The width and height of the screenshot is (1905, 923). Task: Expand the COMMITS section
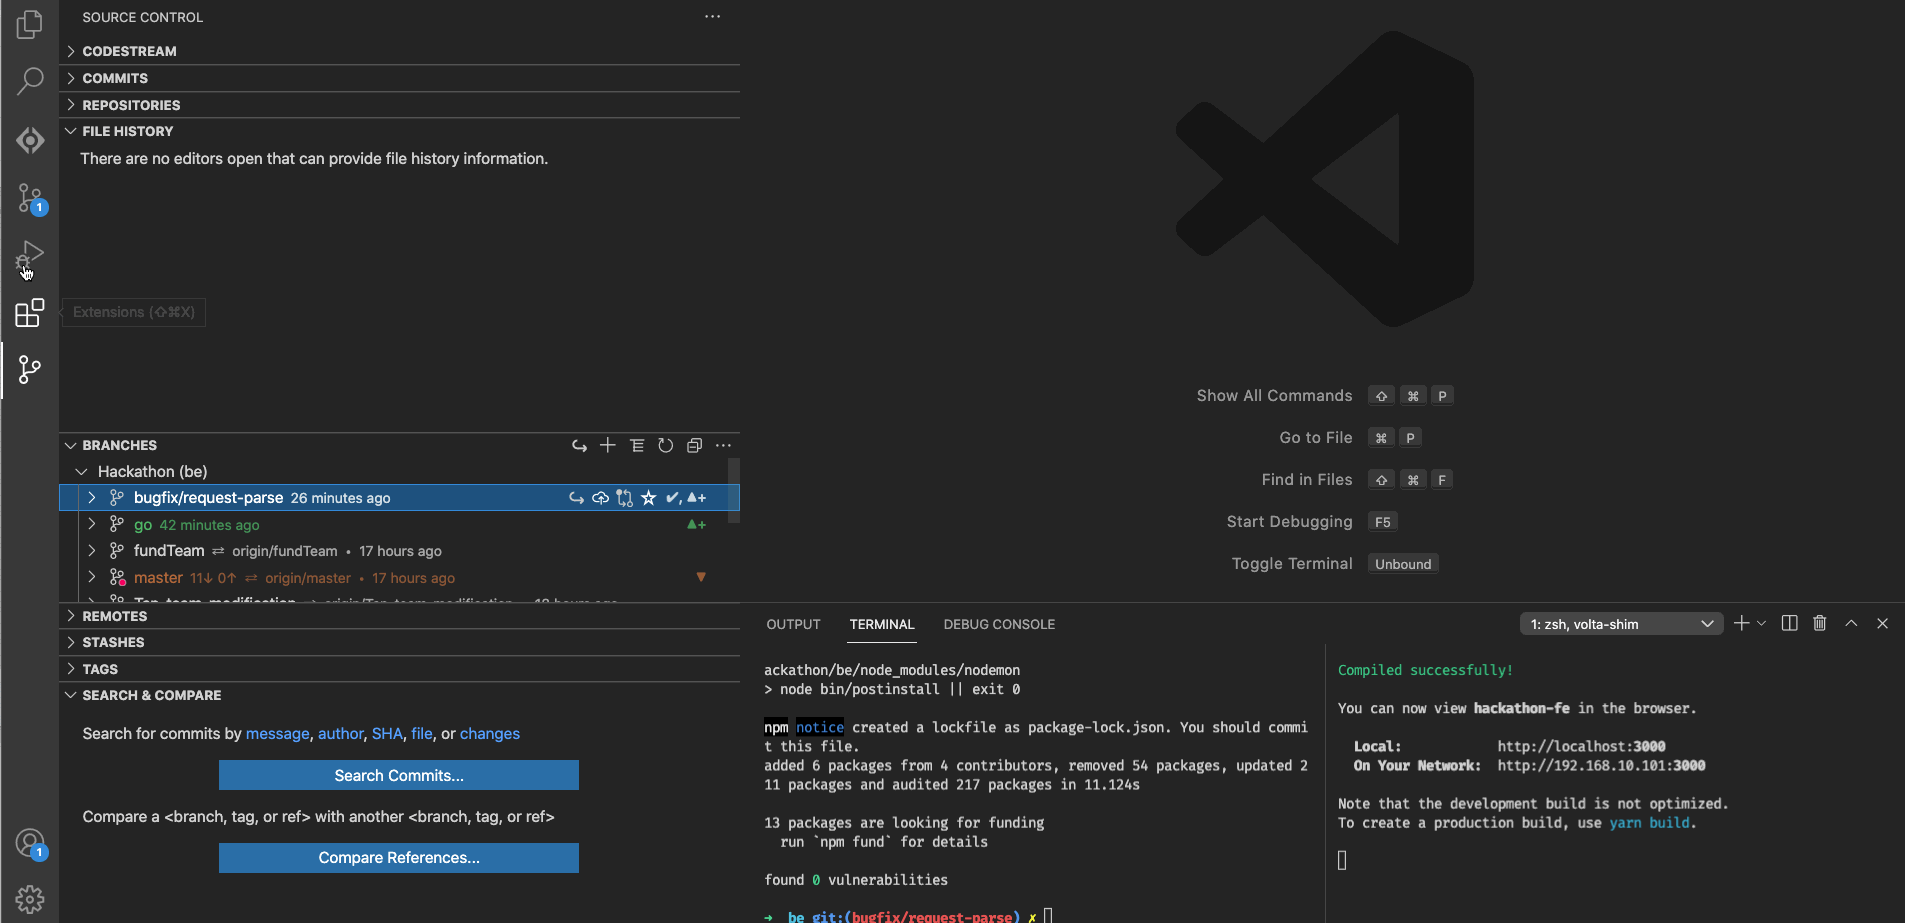click(x=400, y=78)
